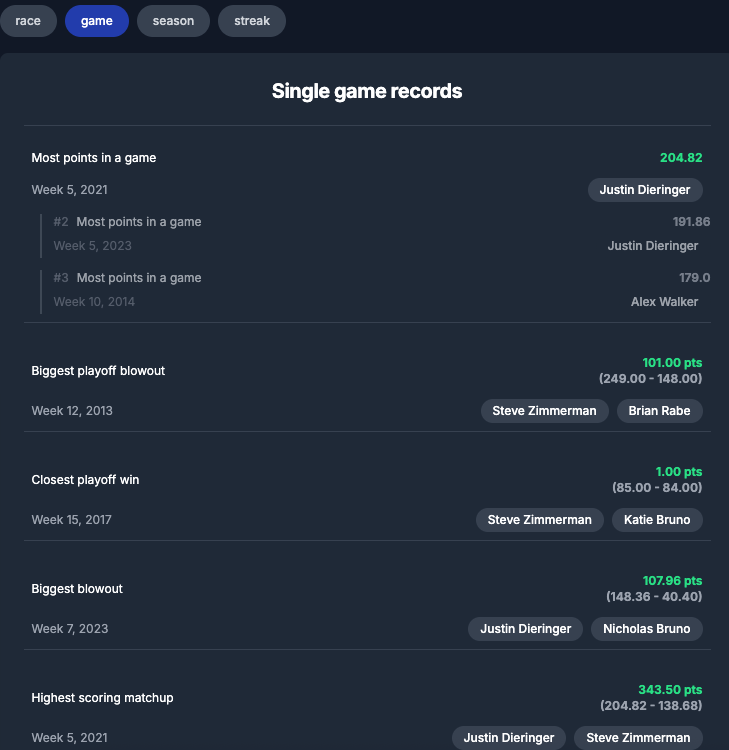
Task: Click the Nicholas Bruno name badge
Action: [646, 629]
